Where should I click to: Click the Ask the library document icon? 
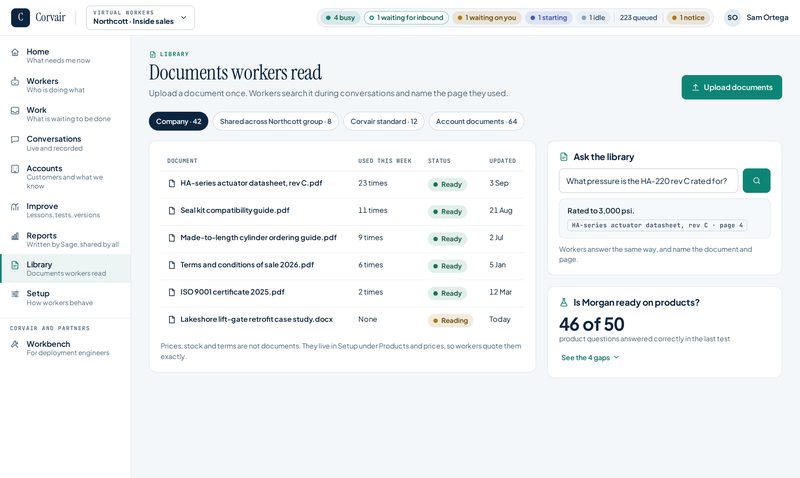tap(564, 157)
